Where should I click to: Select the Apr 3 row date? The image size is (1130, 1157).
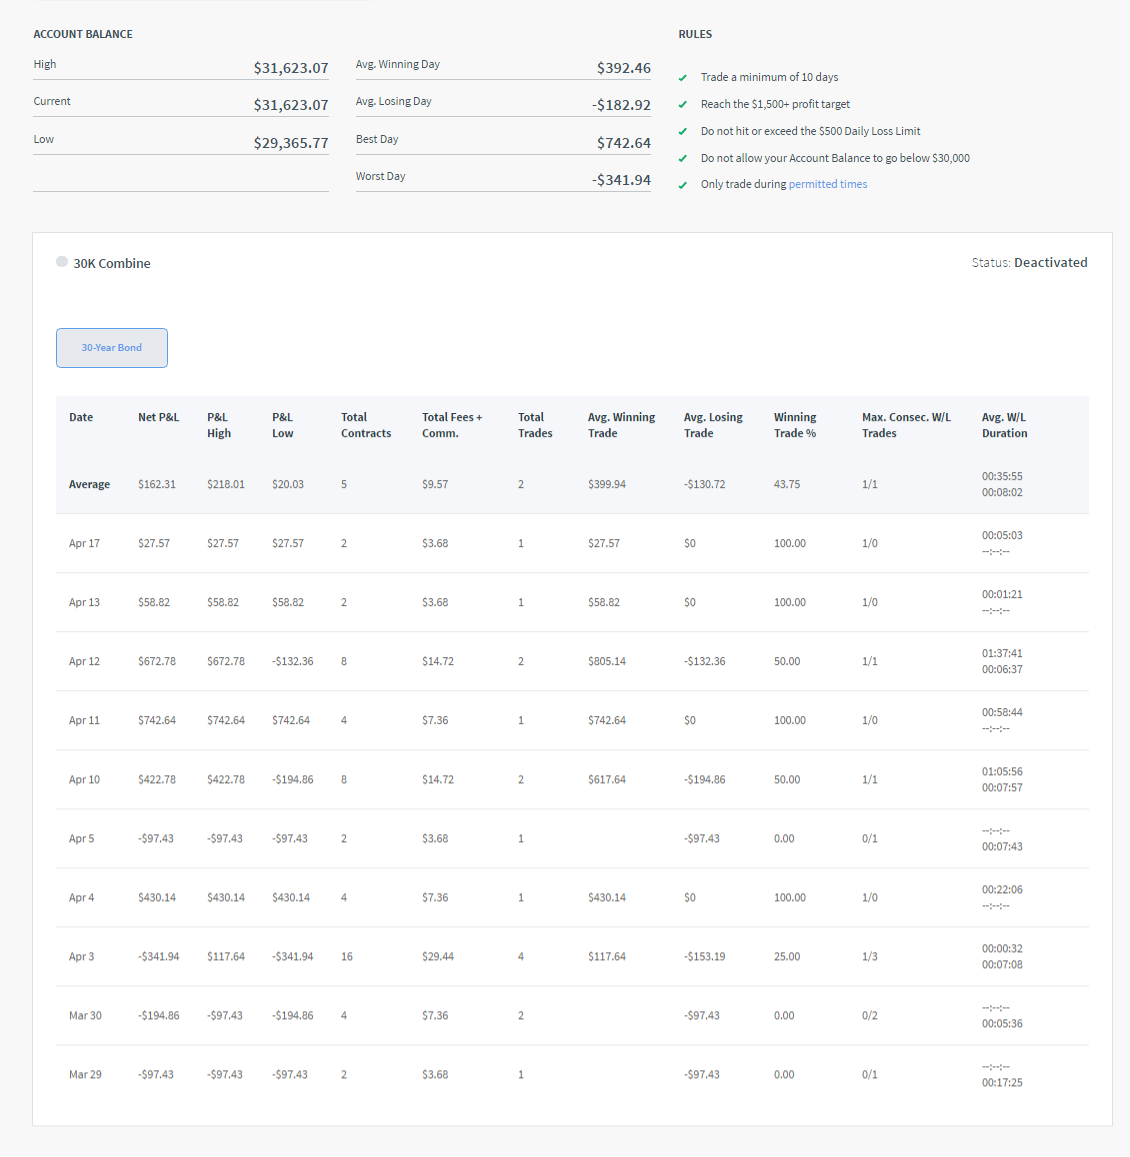coord(82,957)
